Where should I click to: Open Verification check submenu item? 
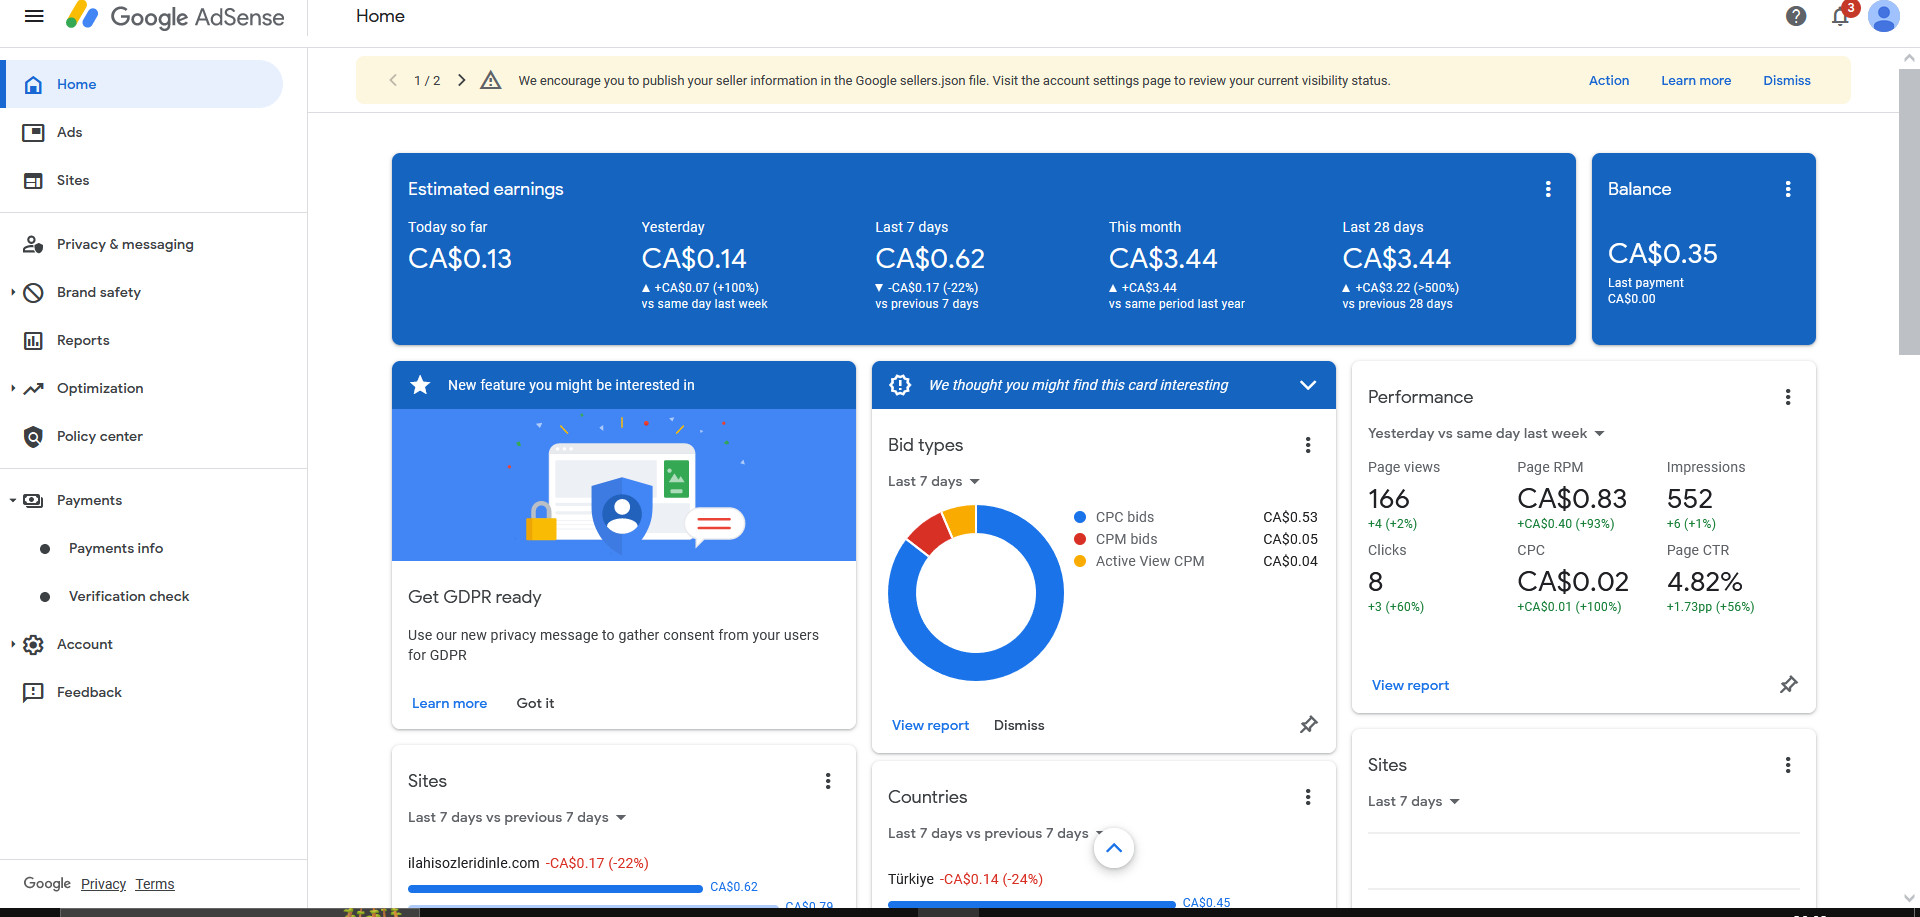point(129,596)
